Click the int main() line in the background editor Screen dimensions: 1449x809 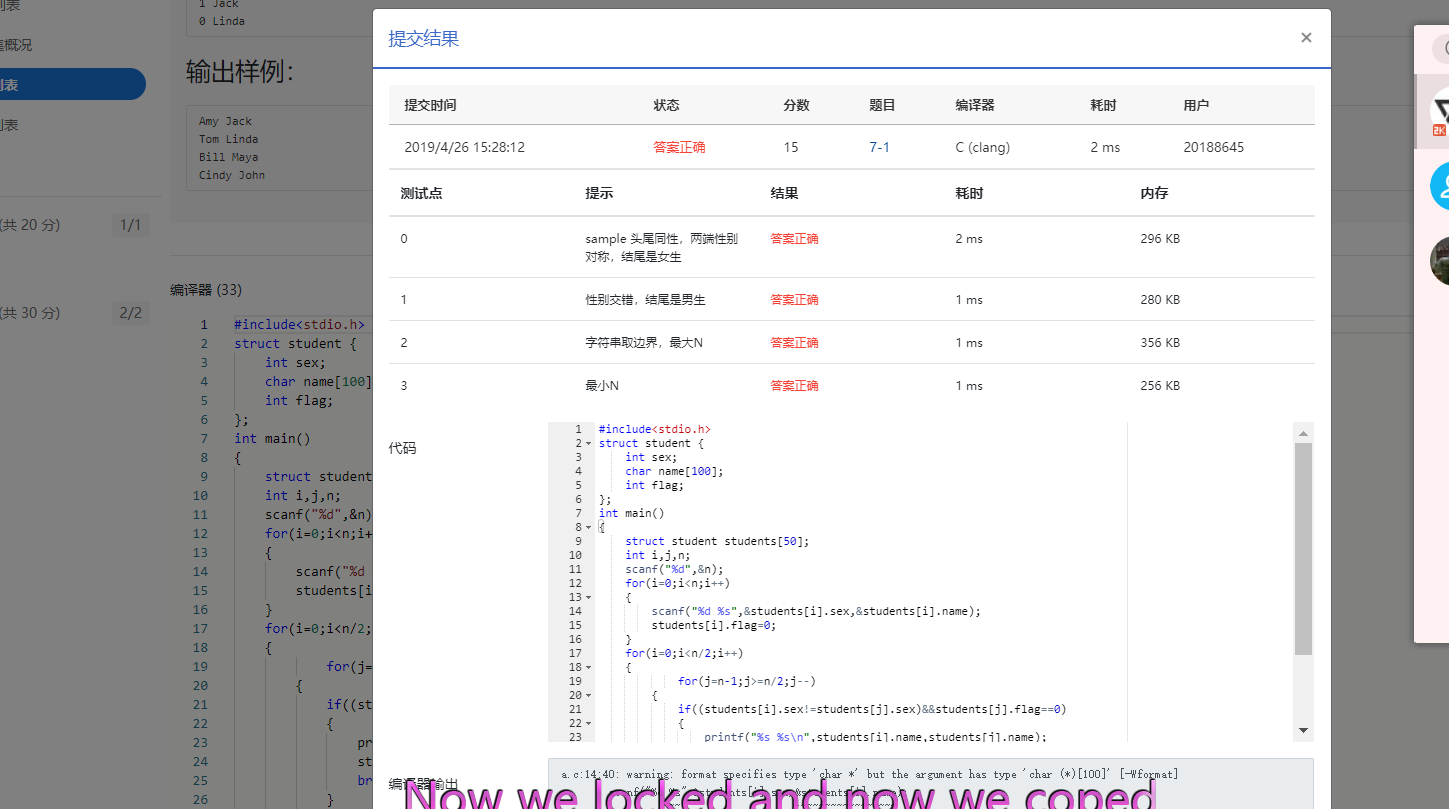[272, 438]
